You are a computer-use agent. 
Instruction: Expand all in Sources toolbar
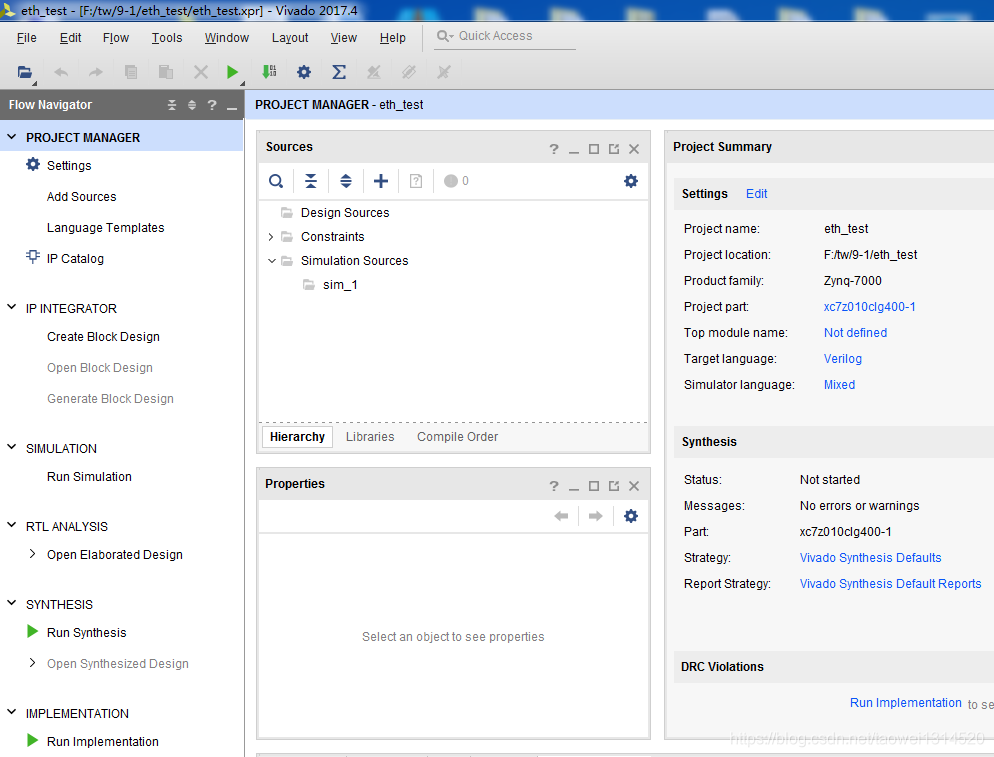[345, 181]
